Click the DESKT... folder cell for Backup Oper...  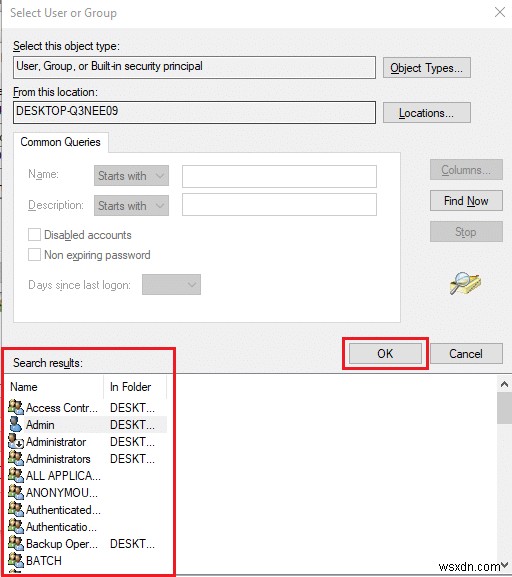[x=132, y=544]
